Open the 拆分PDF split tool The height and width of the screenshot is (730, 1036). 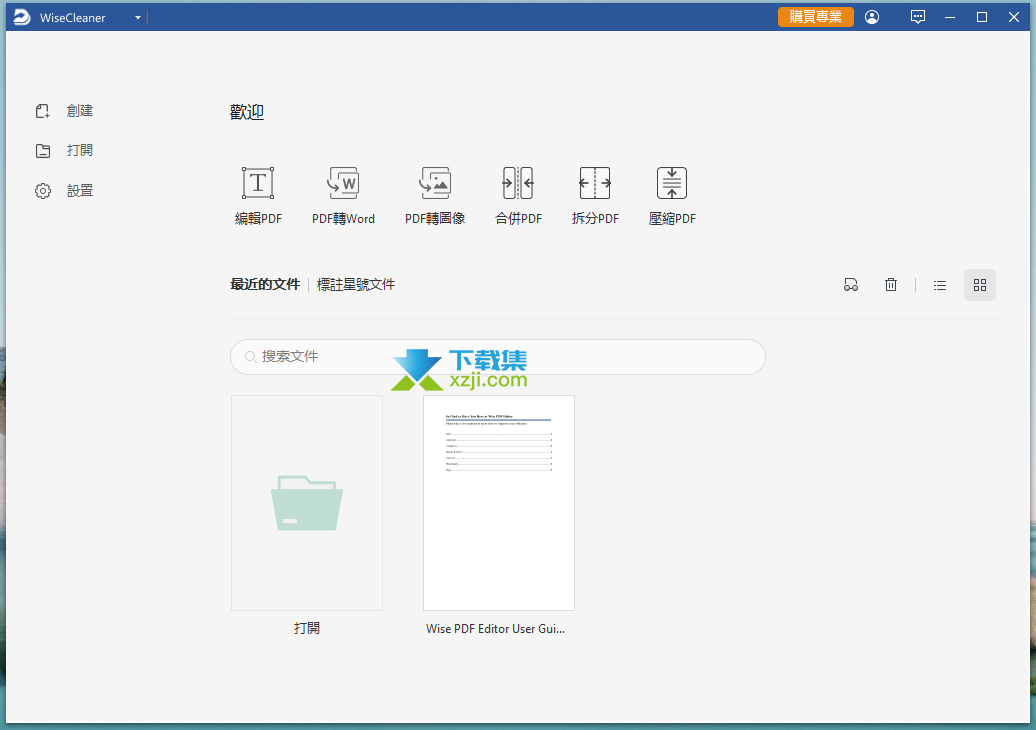(x=595, y=196)
